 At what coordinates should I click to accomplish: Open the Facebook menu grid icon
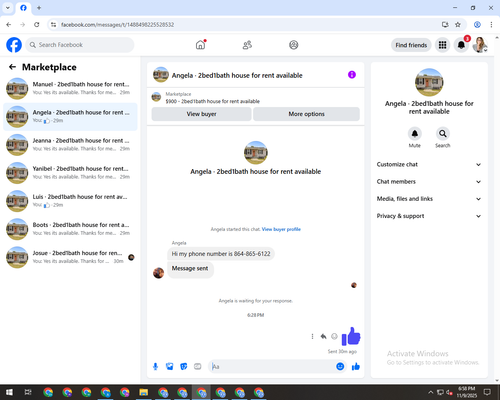(x=442, y=45)
